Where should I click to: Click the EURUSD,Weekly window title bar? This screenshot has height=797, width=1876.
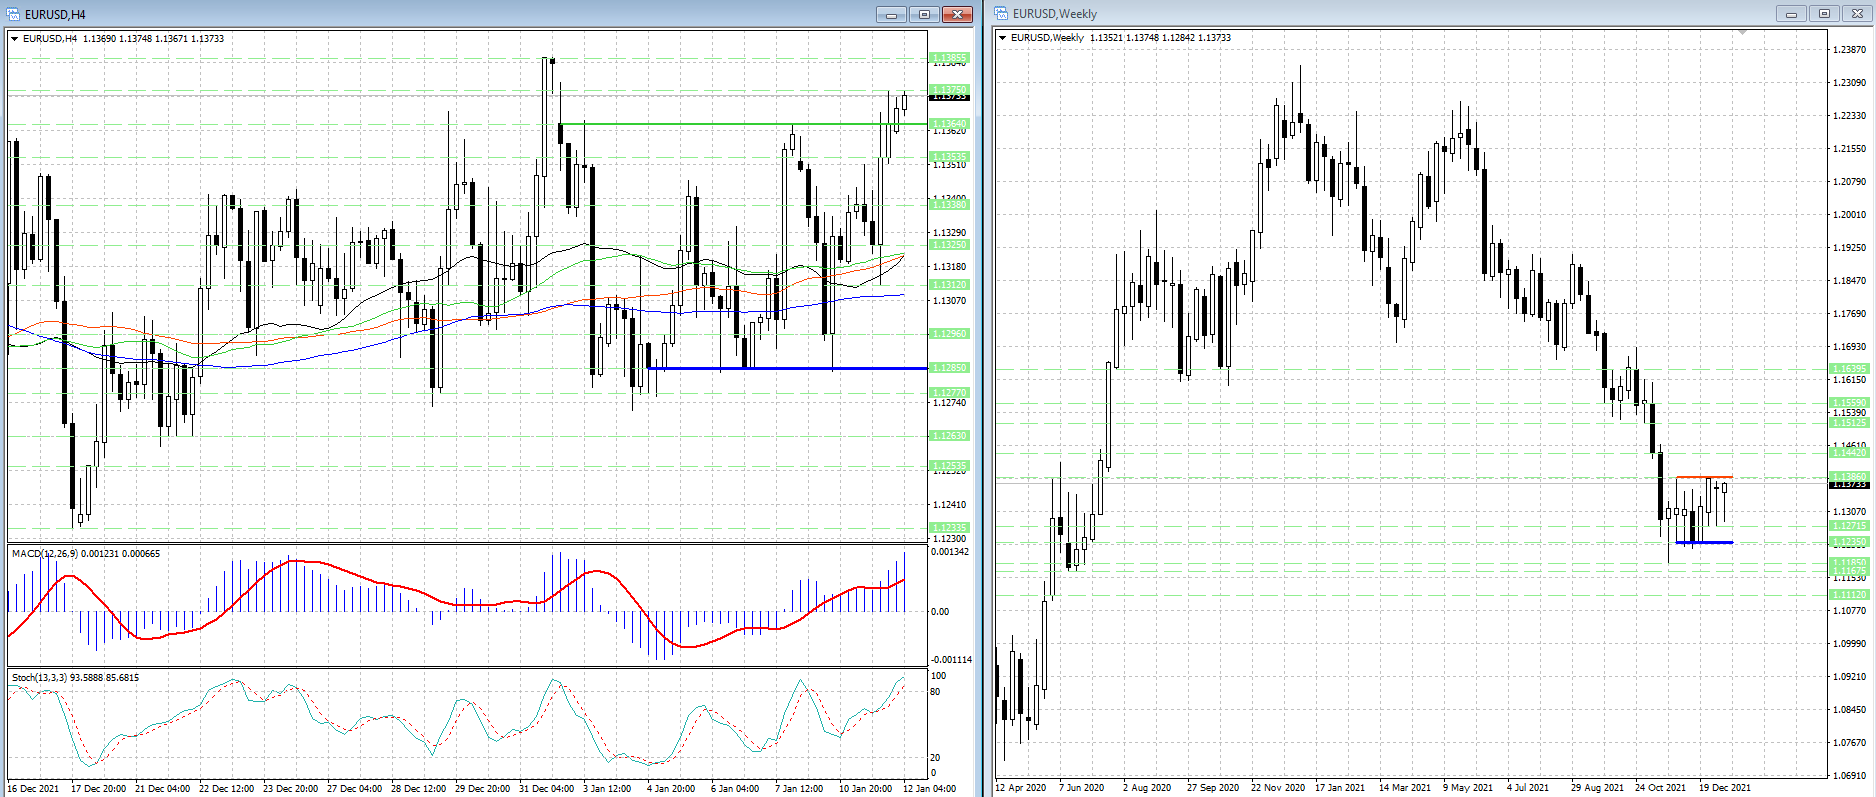[1400, 14]
